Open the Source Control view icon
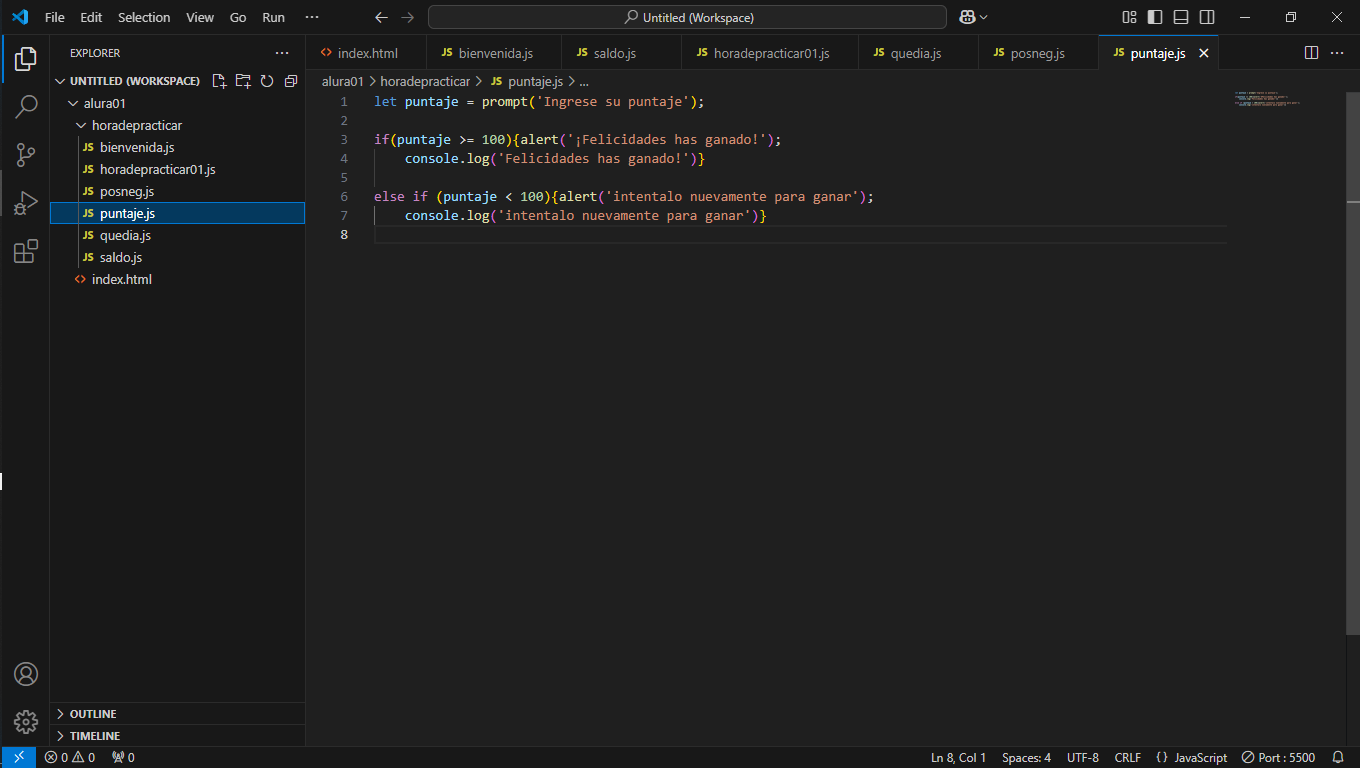The width and height of the screenshot is (1360, 768). tap(26, 155)
